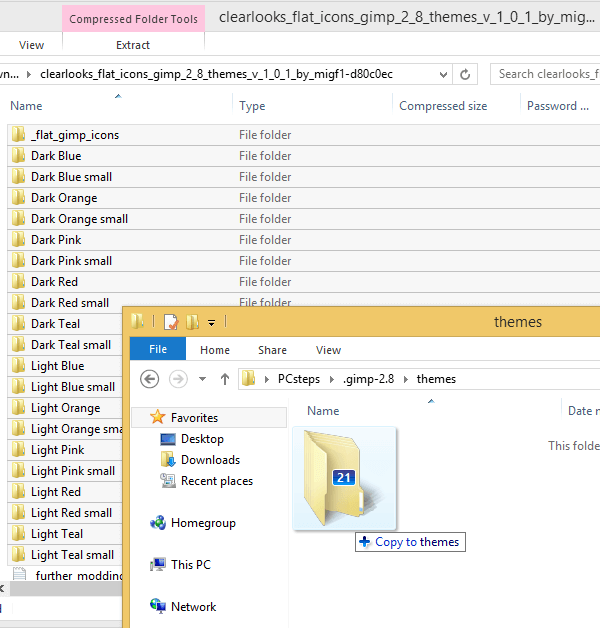
Task: Click the Dark Pink folder icon
Action: click(x=18, y=240)
